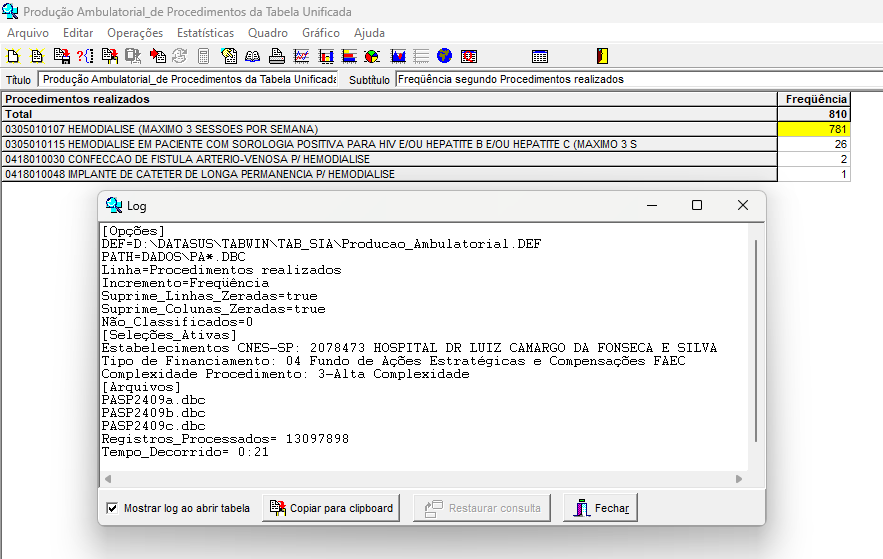Click the Fechar button in Log window
The width and height of the screenshot is (883, 559).
coord(600,508)
